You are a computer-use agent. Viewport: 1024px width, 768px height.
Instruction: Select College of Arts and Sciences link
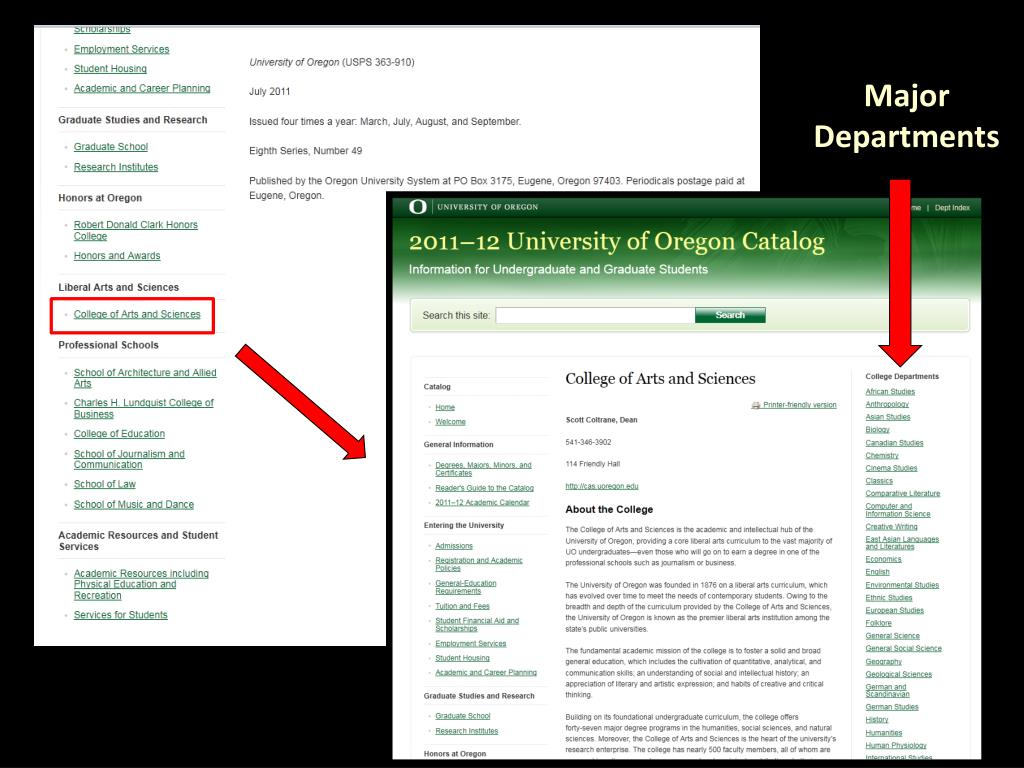[137, 314]
